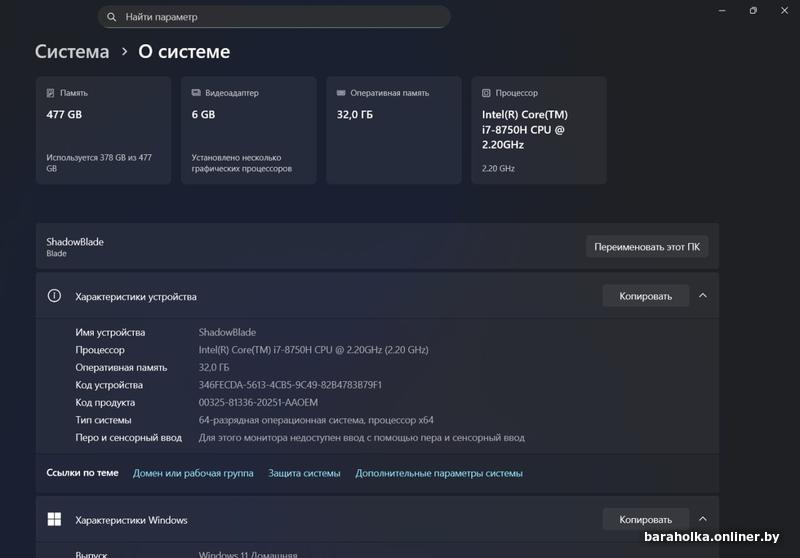Select the '32,0 ГБ' value in specs list

click(x=214, y=367)
